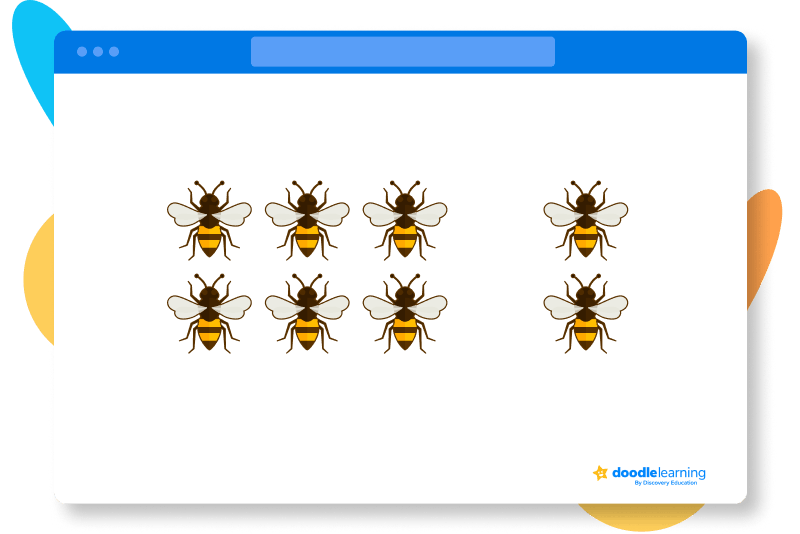This screenshot has width=800, height=534.
Task: Select the lower bee in the pair of two
Action: click(586, 312)
